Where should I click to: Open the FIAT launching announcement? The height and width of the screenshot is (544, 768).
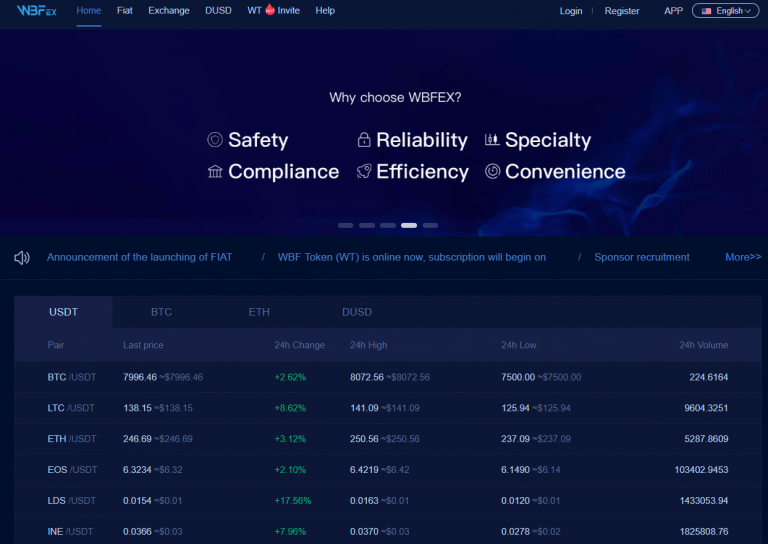(x=139, y=257)
